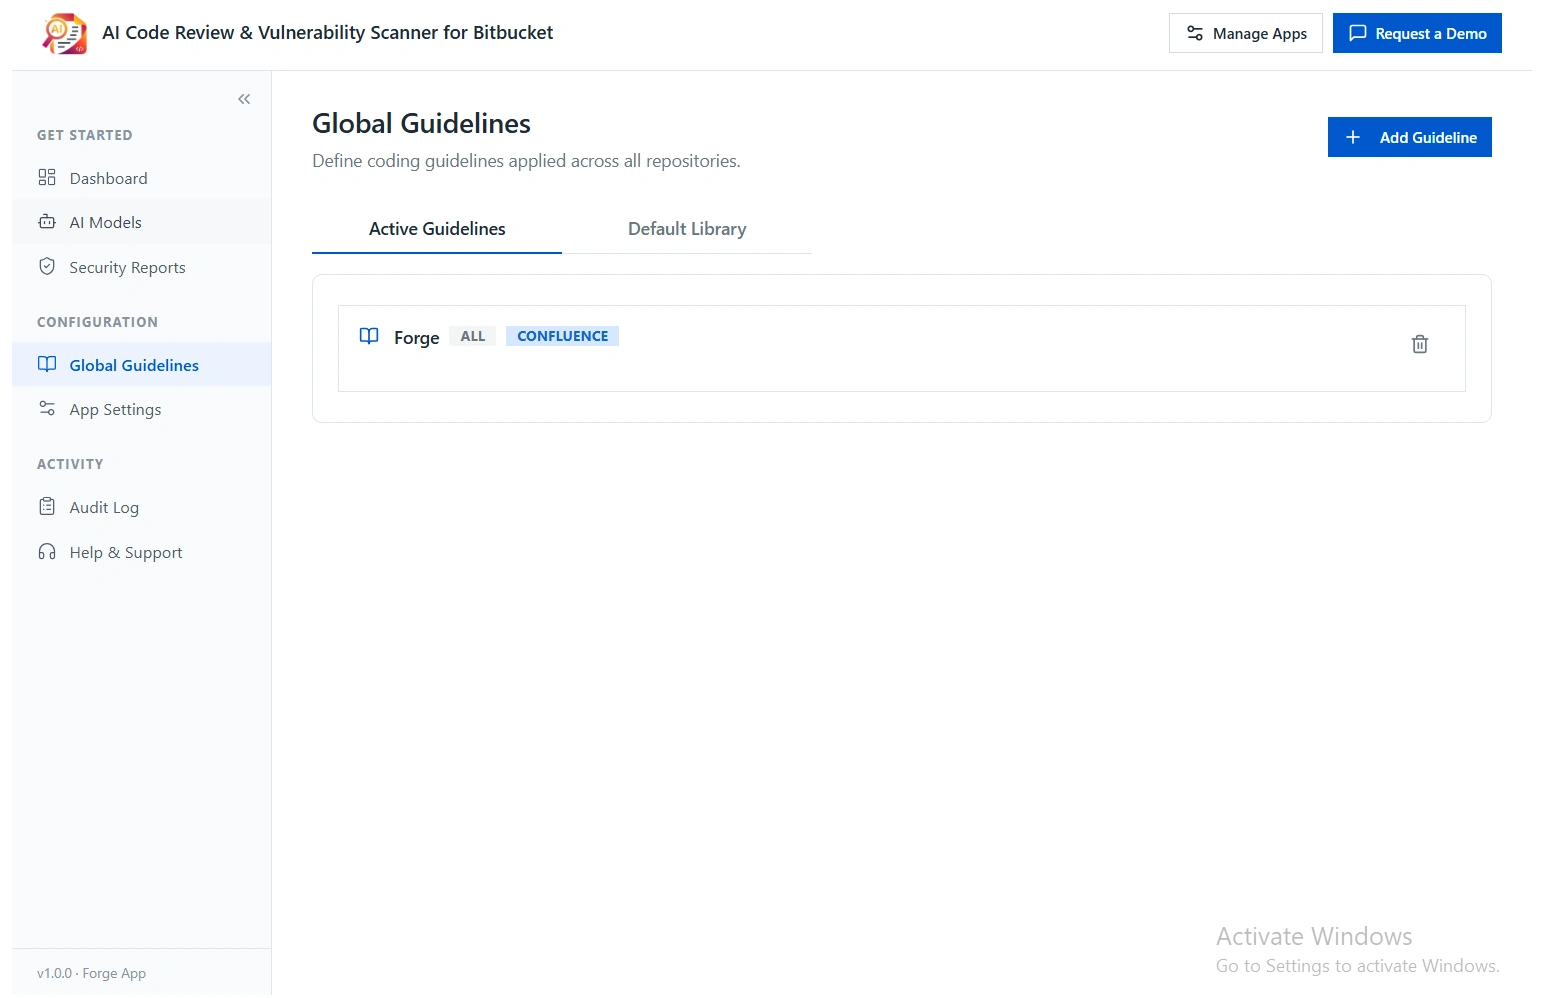Click Request a Demo
Screen dimensions: 1542x998
(x=1417, y=32)
